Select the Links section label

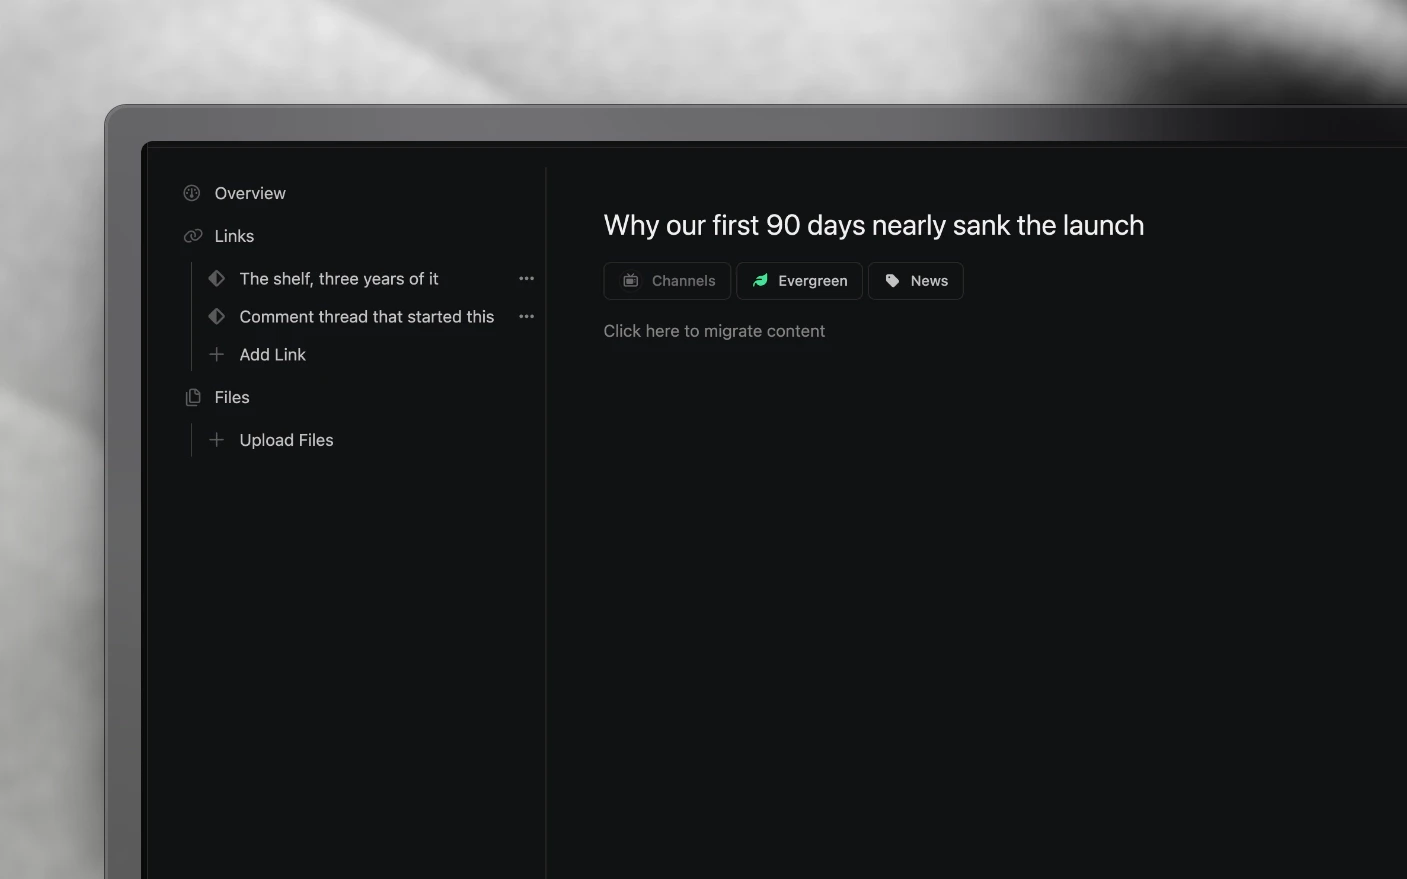tap(234, 236)
